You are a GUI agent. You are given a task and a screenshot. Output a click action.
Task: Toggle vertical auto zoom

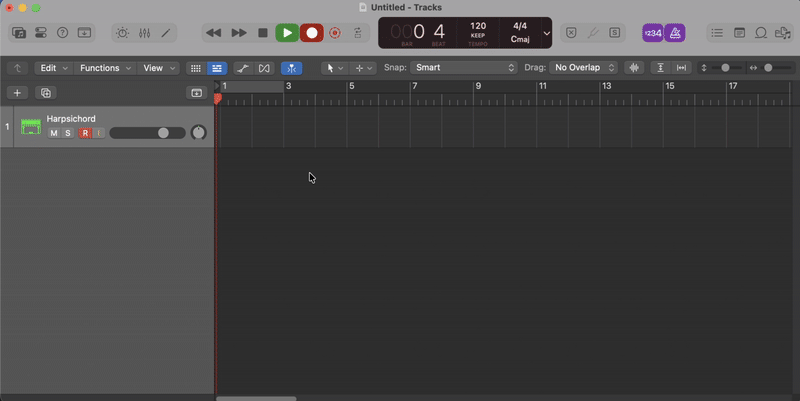point(660,68)
